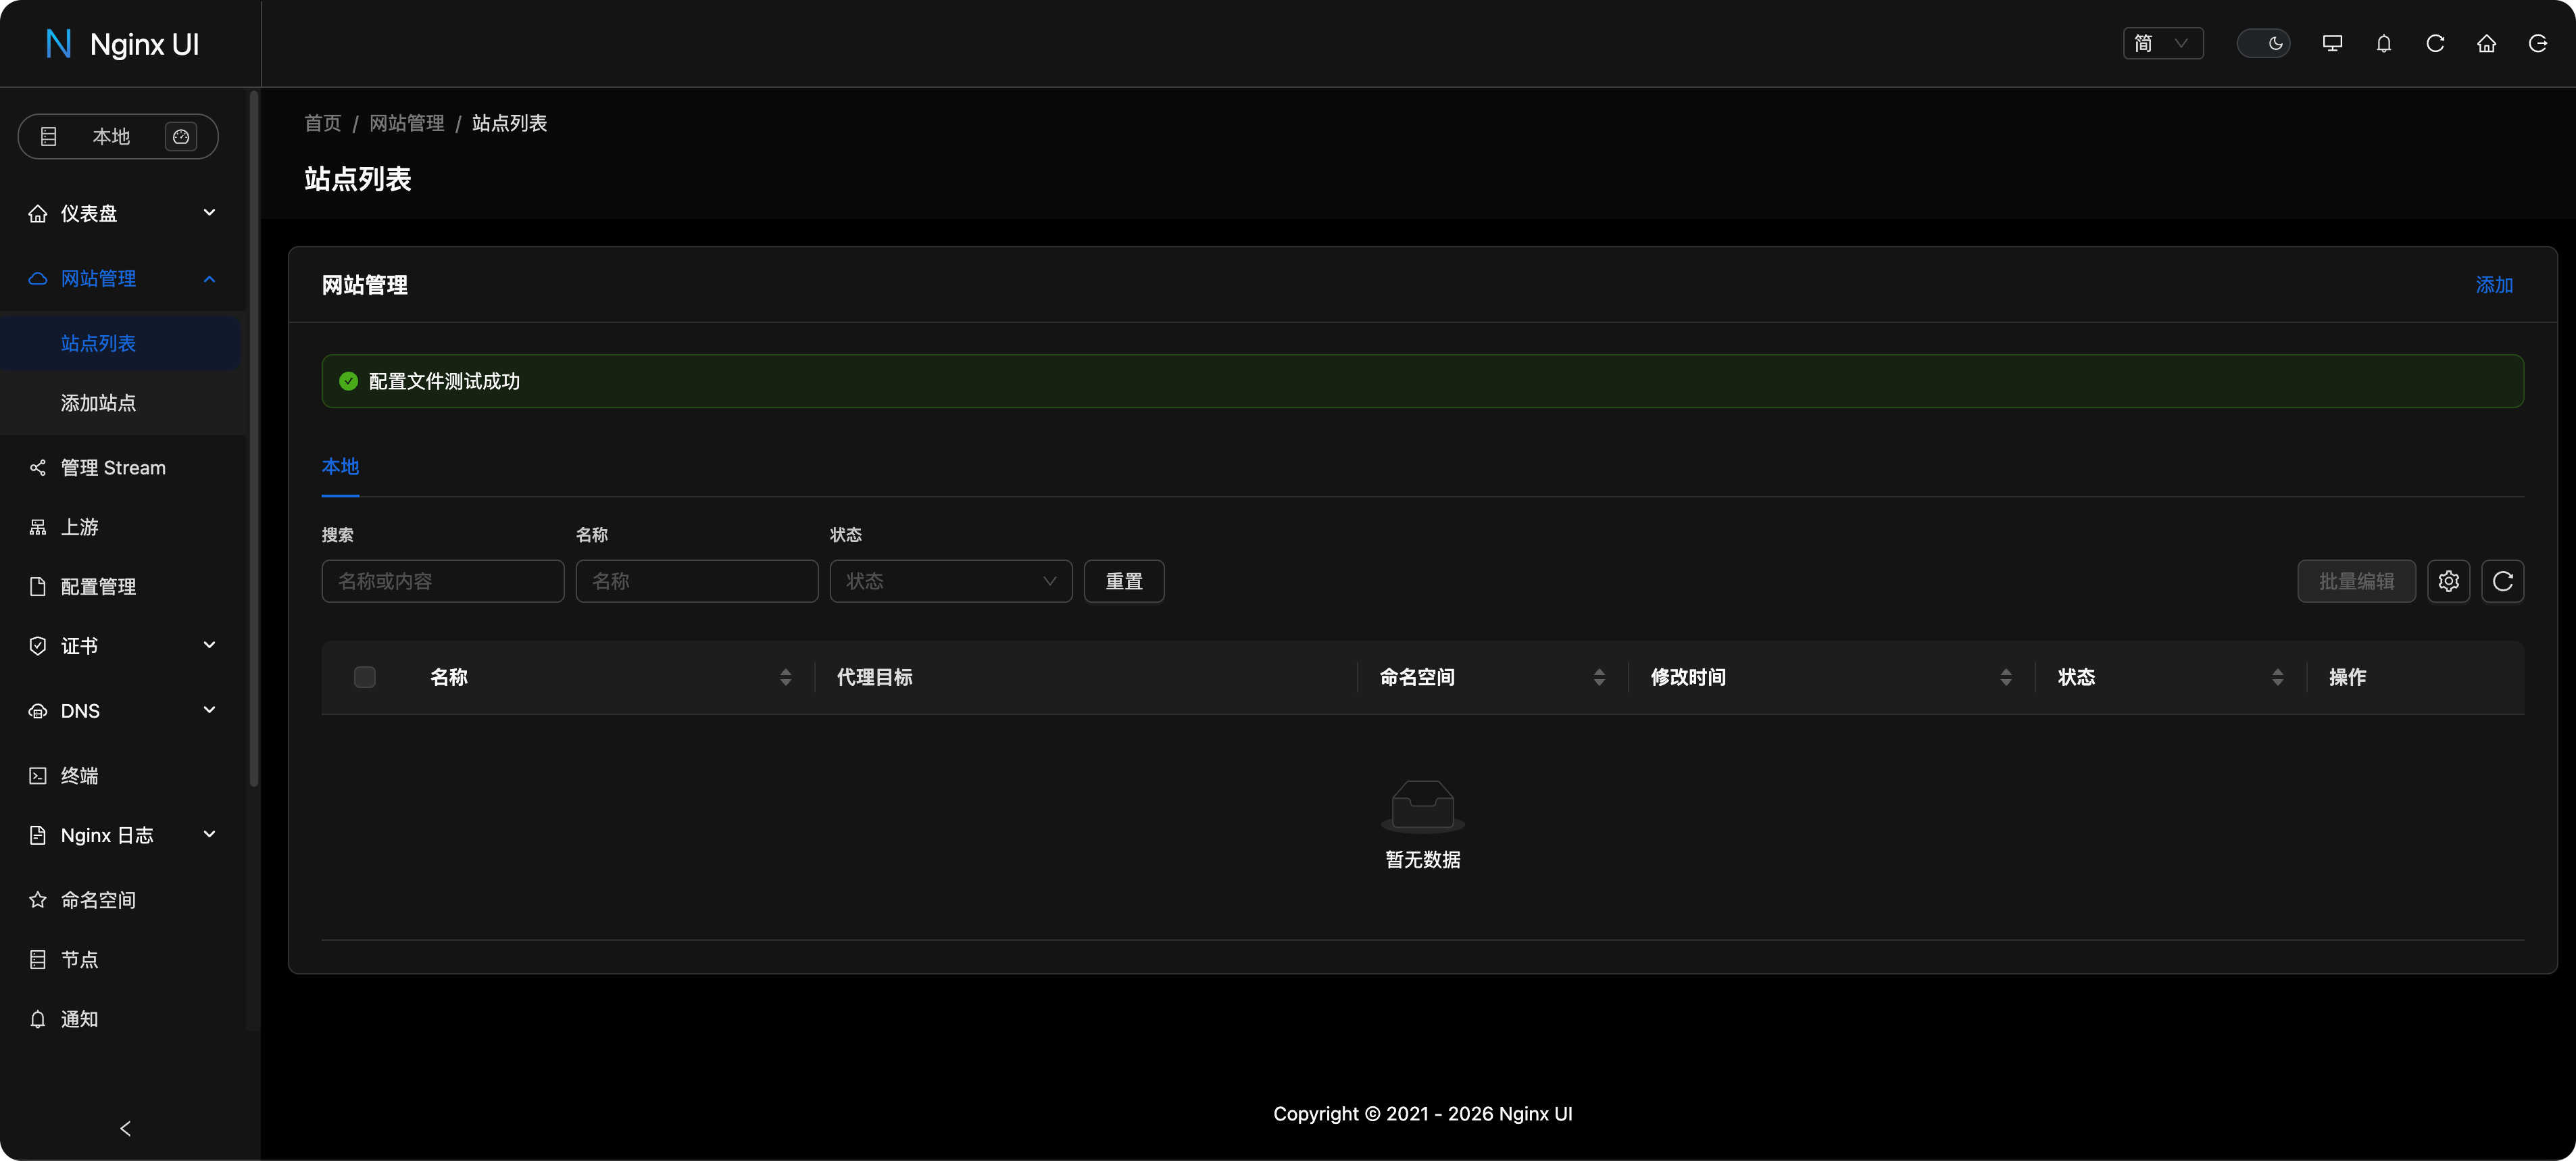
Task: Check the select-all checkbox in table header
Action: (x=365, y=677)
